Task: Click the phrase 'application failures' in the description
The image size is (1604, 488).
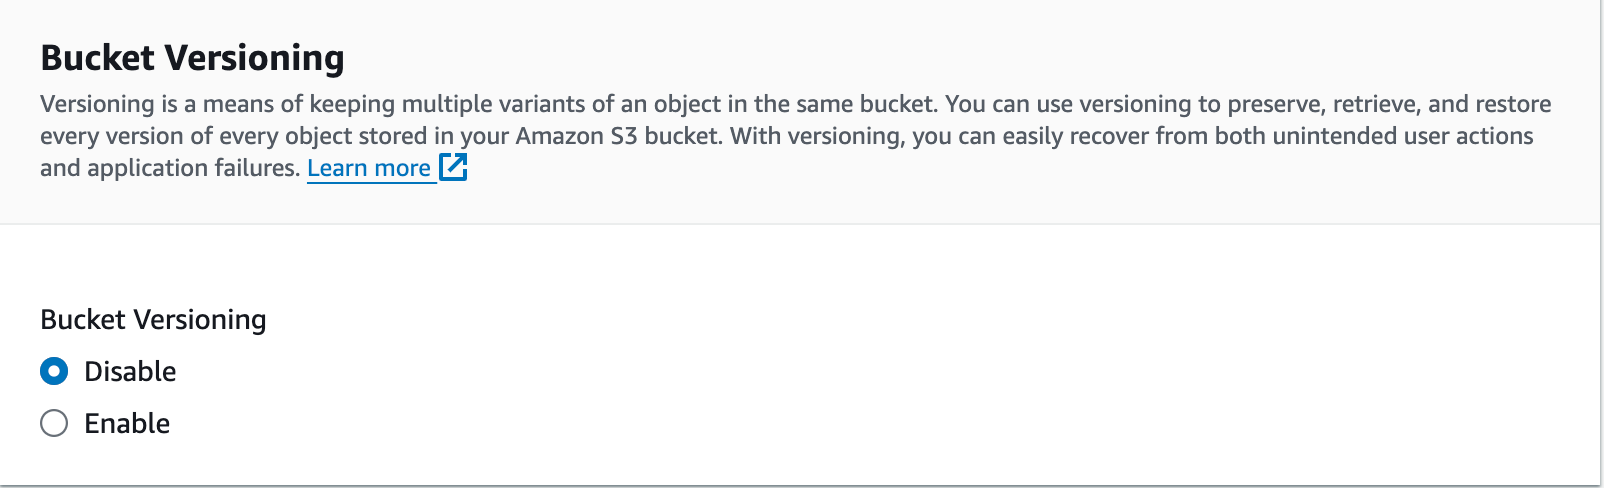Action: [x=194, y=168]
